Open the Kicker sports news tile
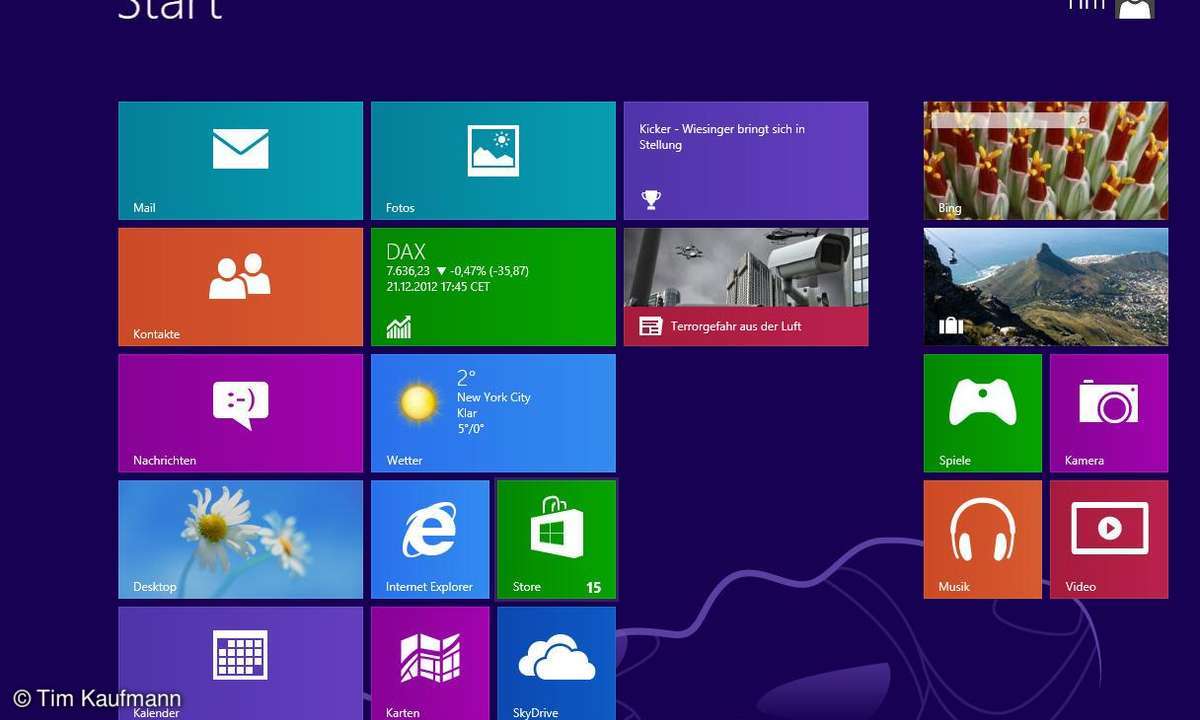The height and width of the screenshot is (720, 1200). coord(746,161)
